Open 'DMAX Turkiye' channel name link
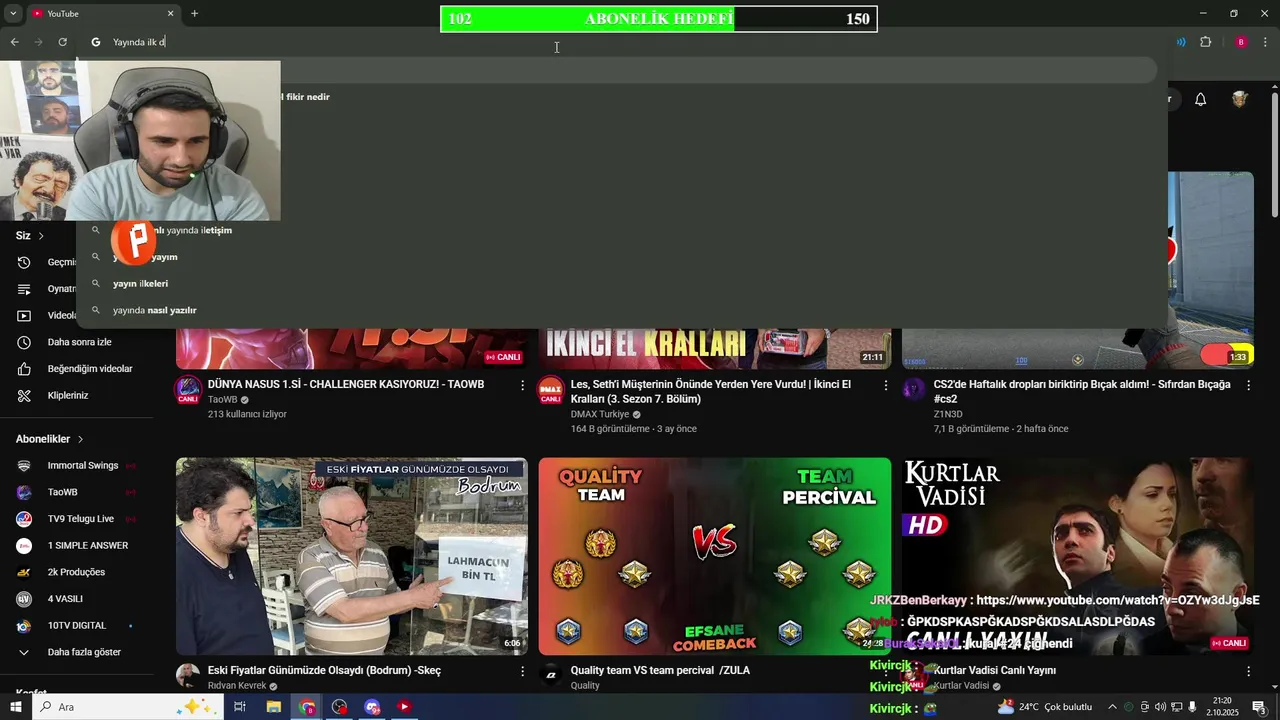The image size is (1280, 720). coord(600,414)
